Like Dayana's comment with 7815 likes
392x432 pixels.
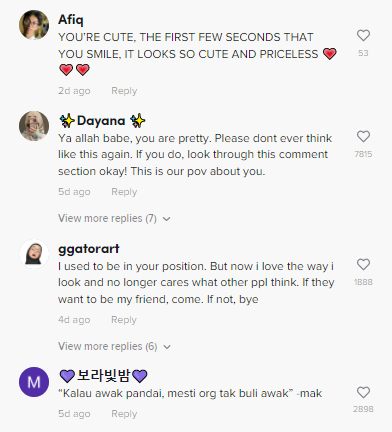point(363,136)
